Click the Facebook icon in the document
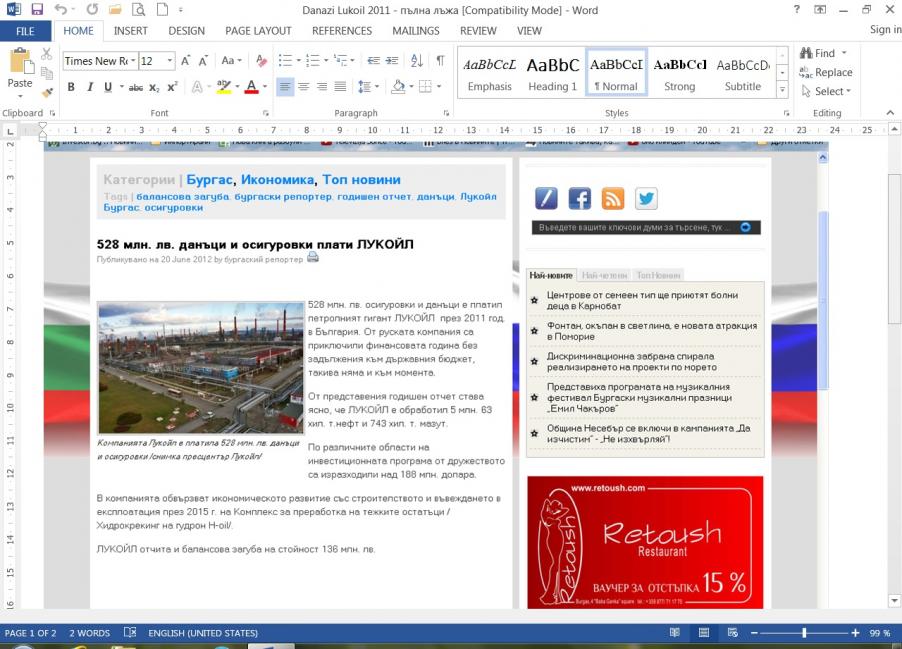902x649 pixels. 579,198
